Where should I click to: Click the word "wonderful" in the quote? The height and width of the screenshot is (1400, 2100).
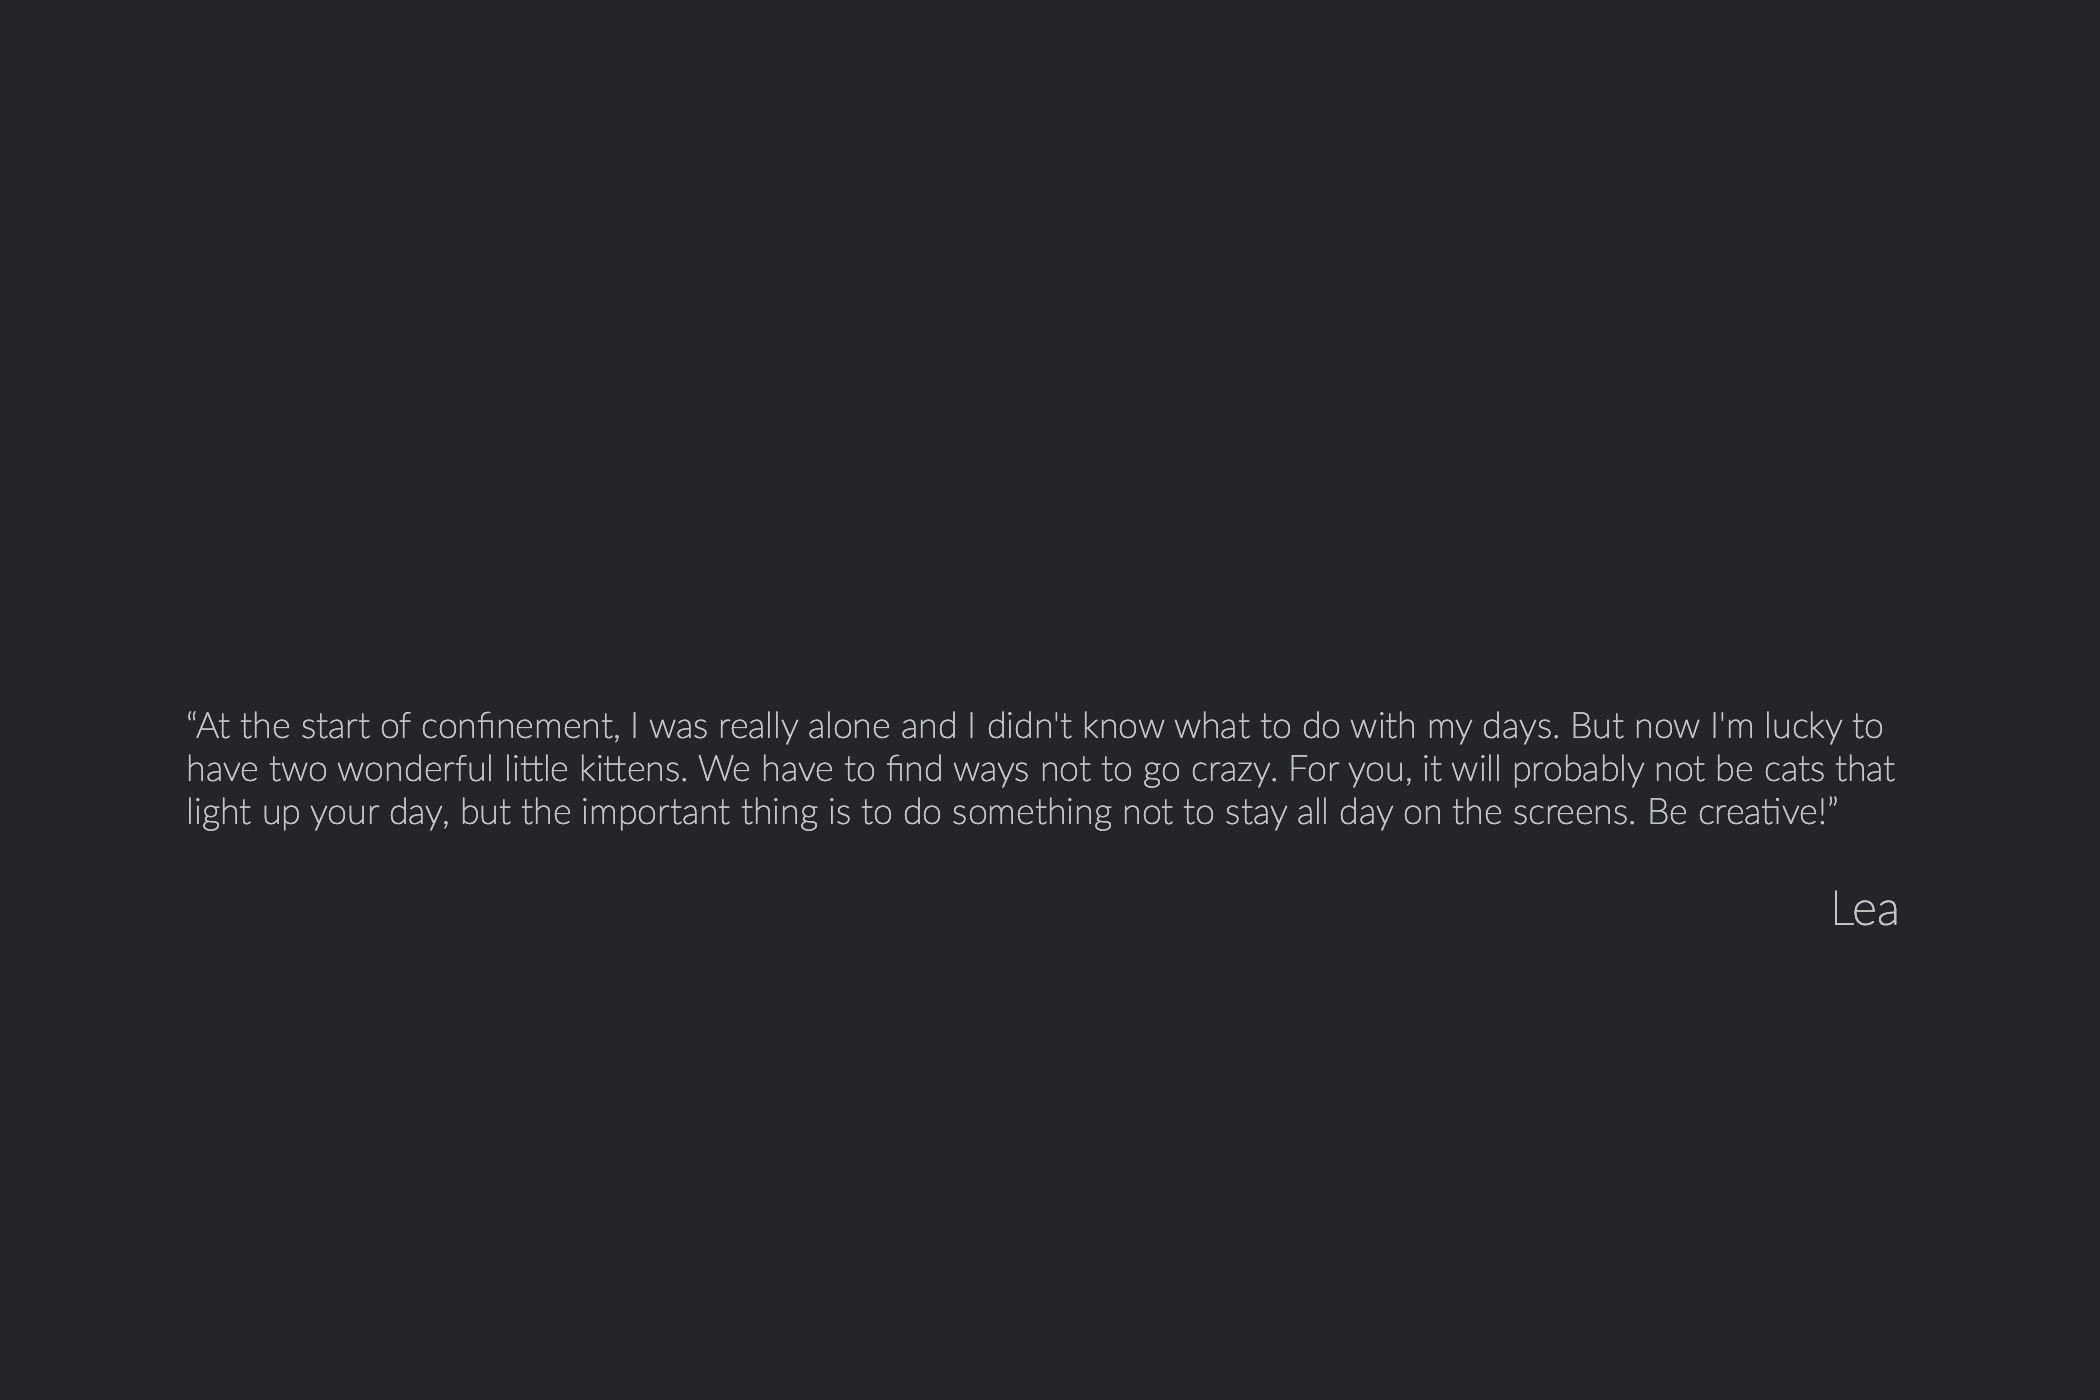415,769
